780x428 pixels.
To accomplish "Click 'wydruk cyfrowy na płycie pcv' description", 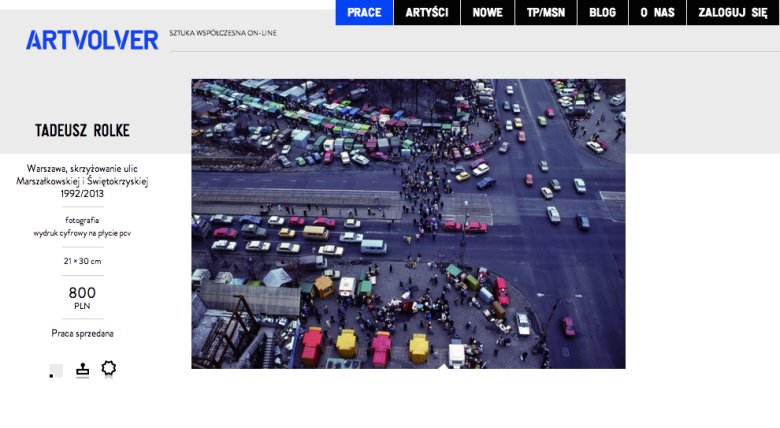I will click(82, 232).
